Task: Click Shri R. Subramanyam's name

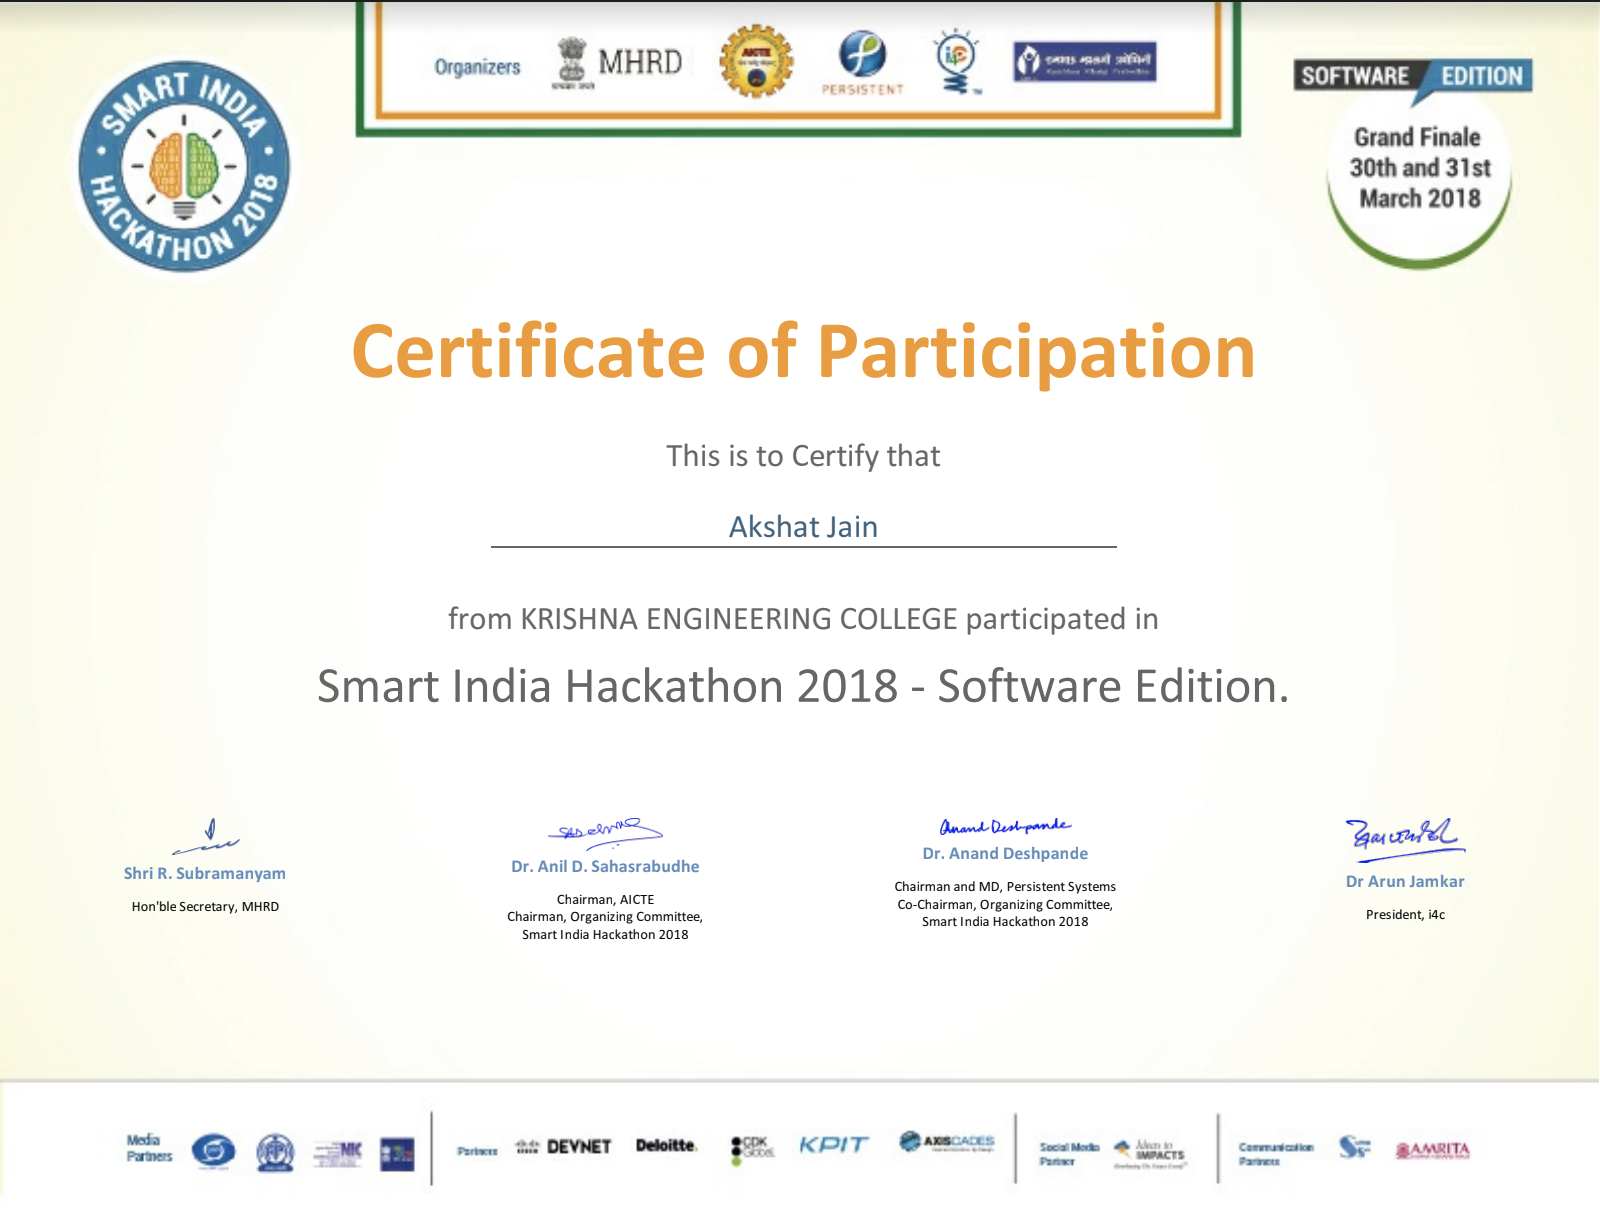Action: pos(205,873)
